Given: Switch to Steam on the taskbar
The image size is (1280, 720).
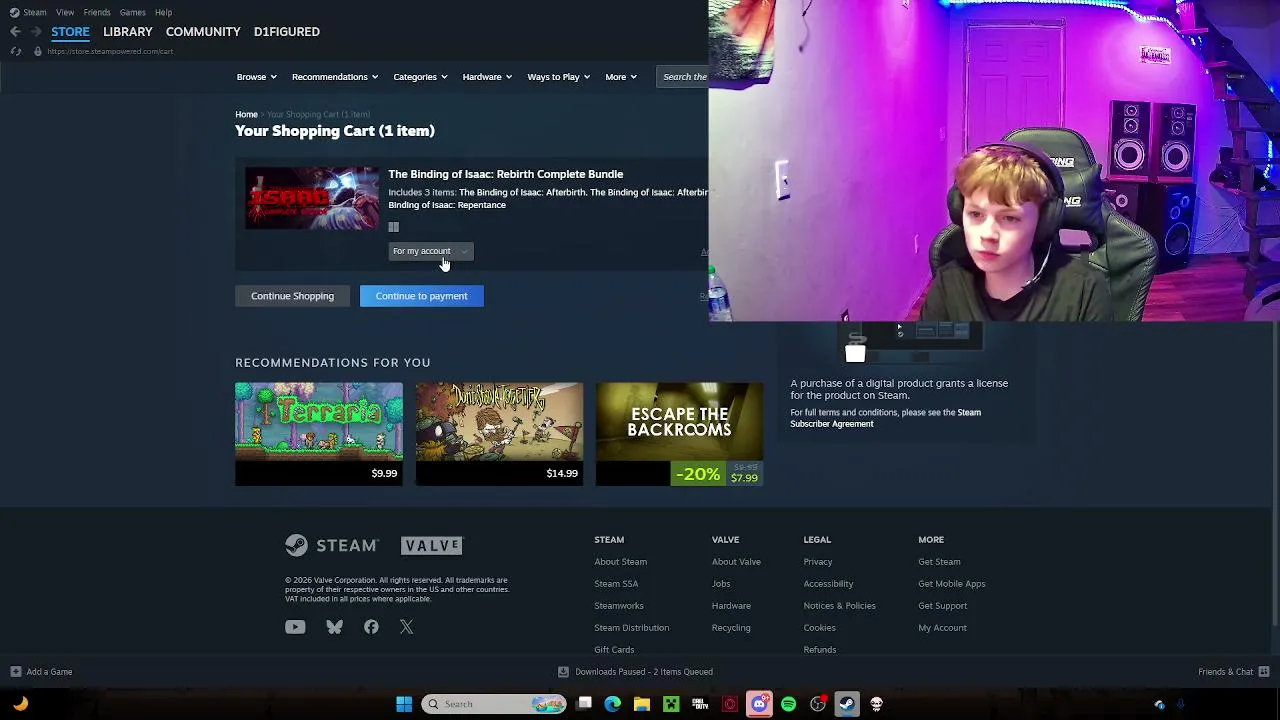Looking at the screenshot, I should pos(847,704).
